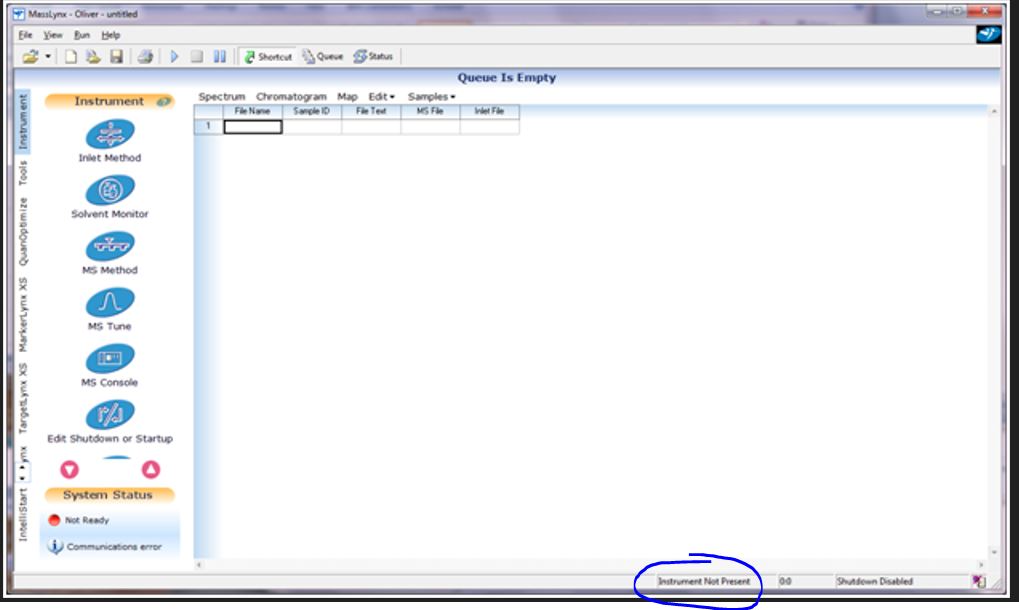
Task: Click the File Text cell in row 1
Action: tap(371, 127)
